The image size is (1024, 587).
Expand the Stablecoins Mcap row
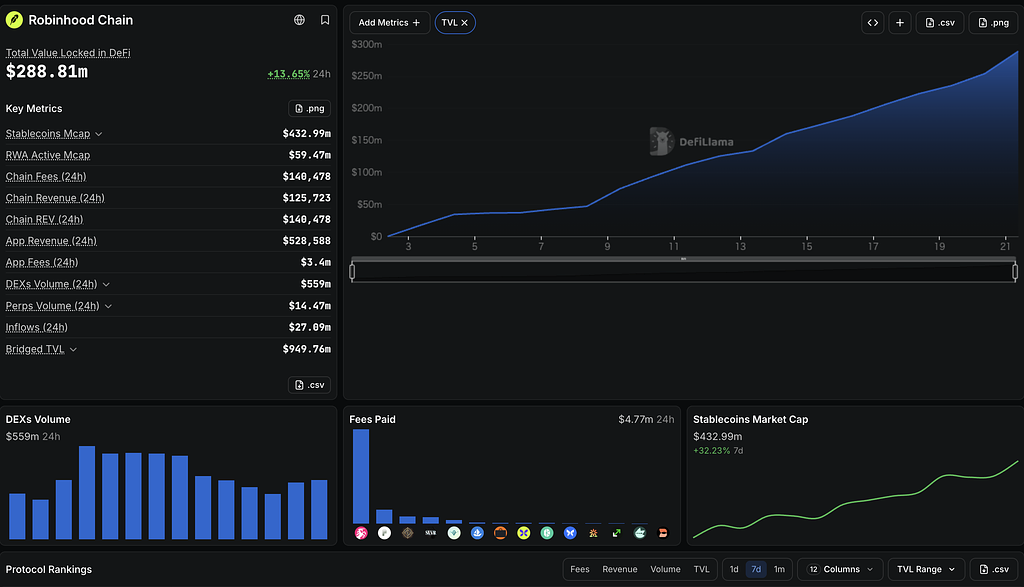99,134
